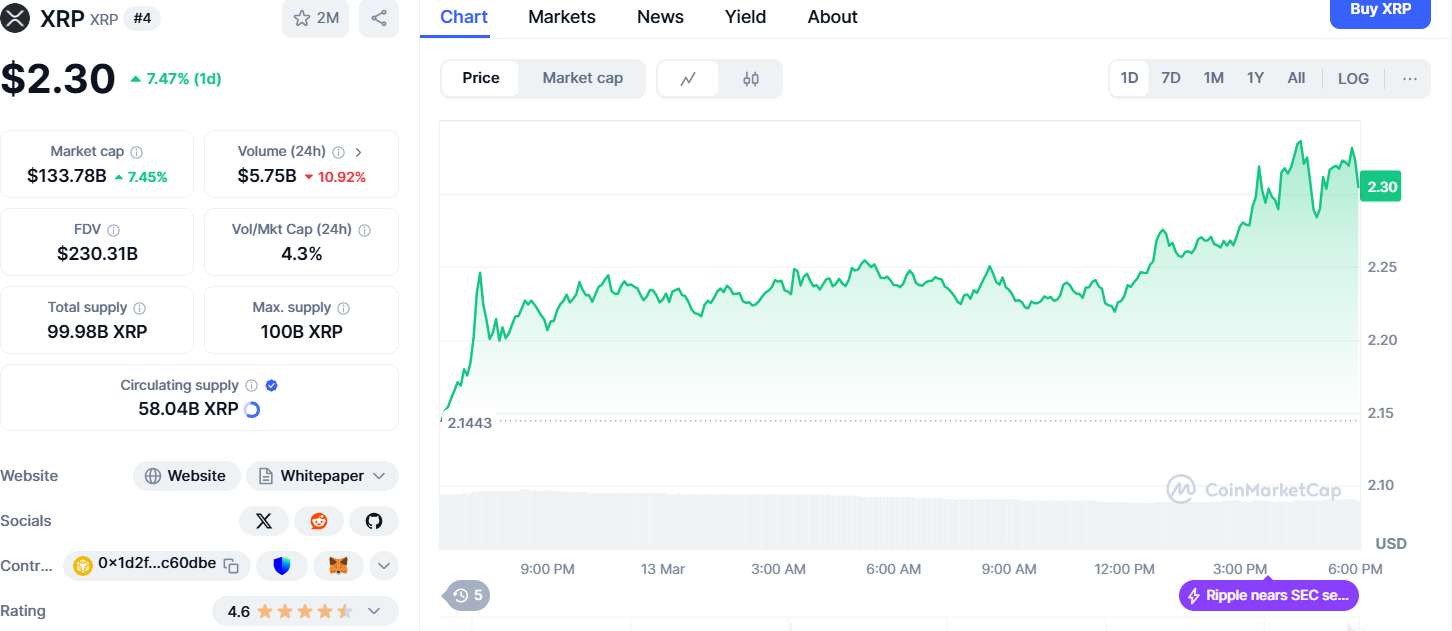The width and height of the screenshot is (1452, 631).
Task: Show Market cap info tooltip icon
Action: 137,152
